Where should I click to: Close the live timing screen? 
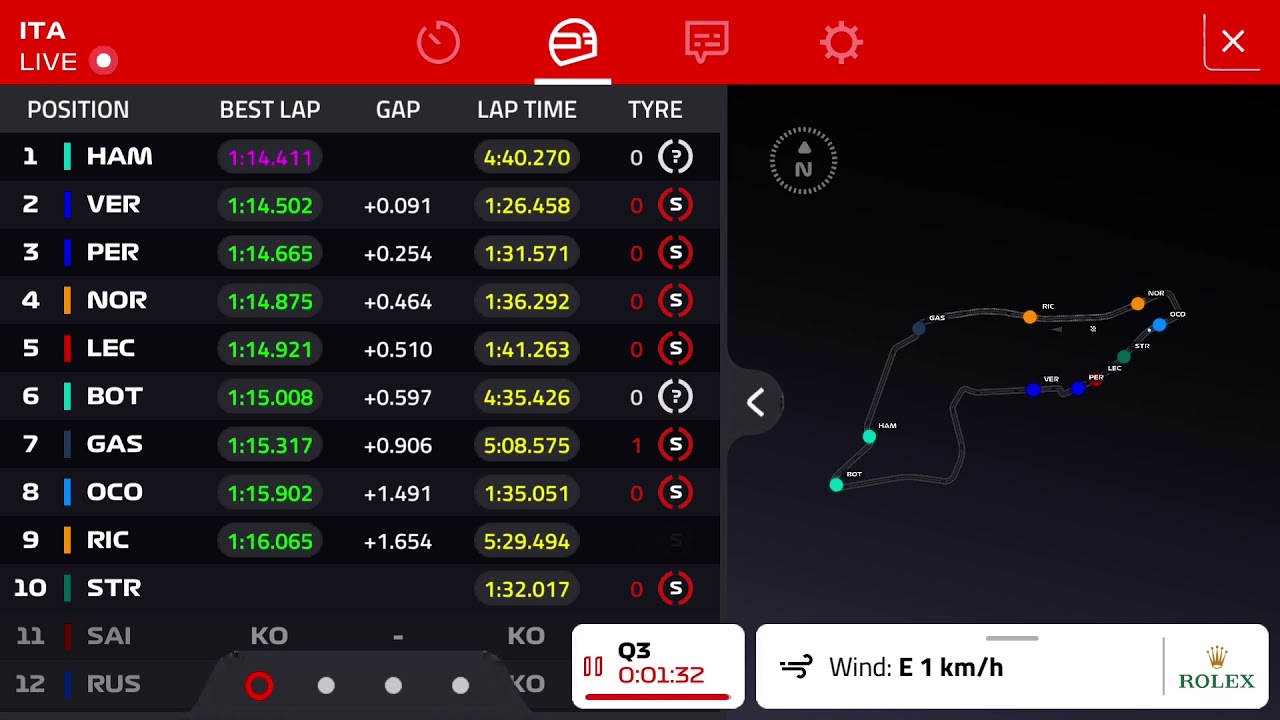coord(1233,42)
